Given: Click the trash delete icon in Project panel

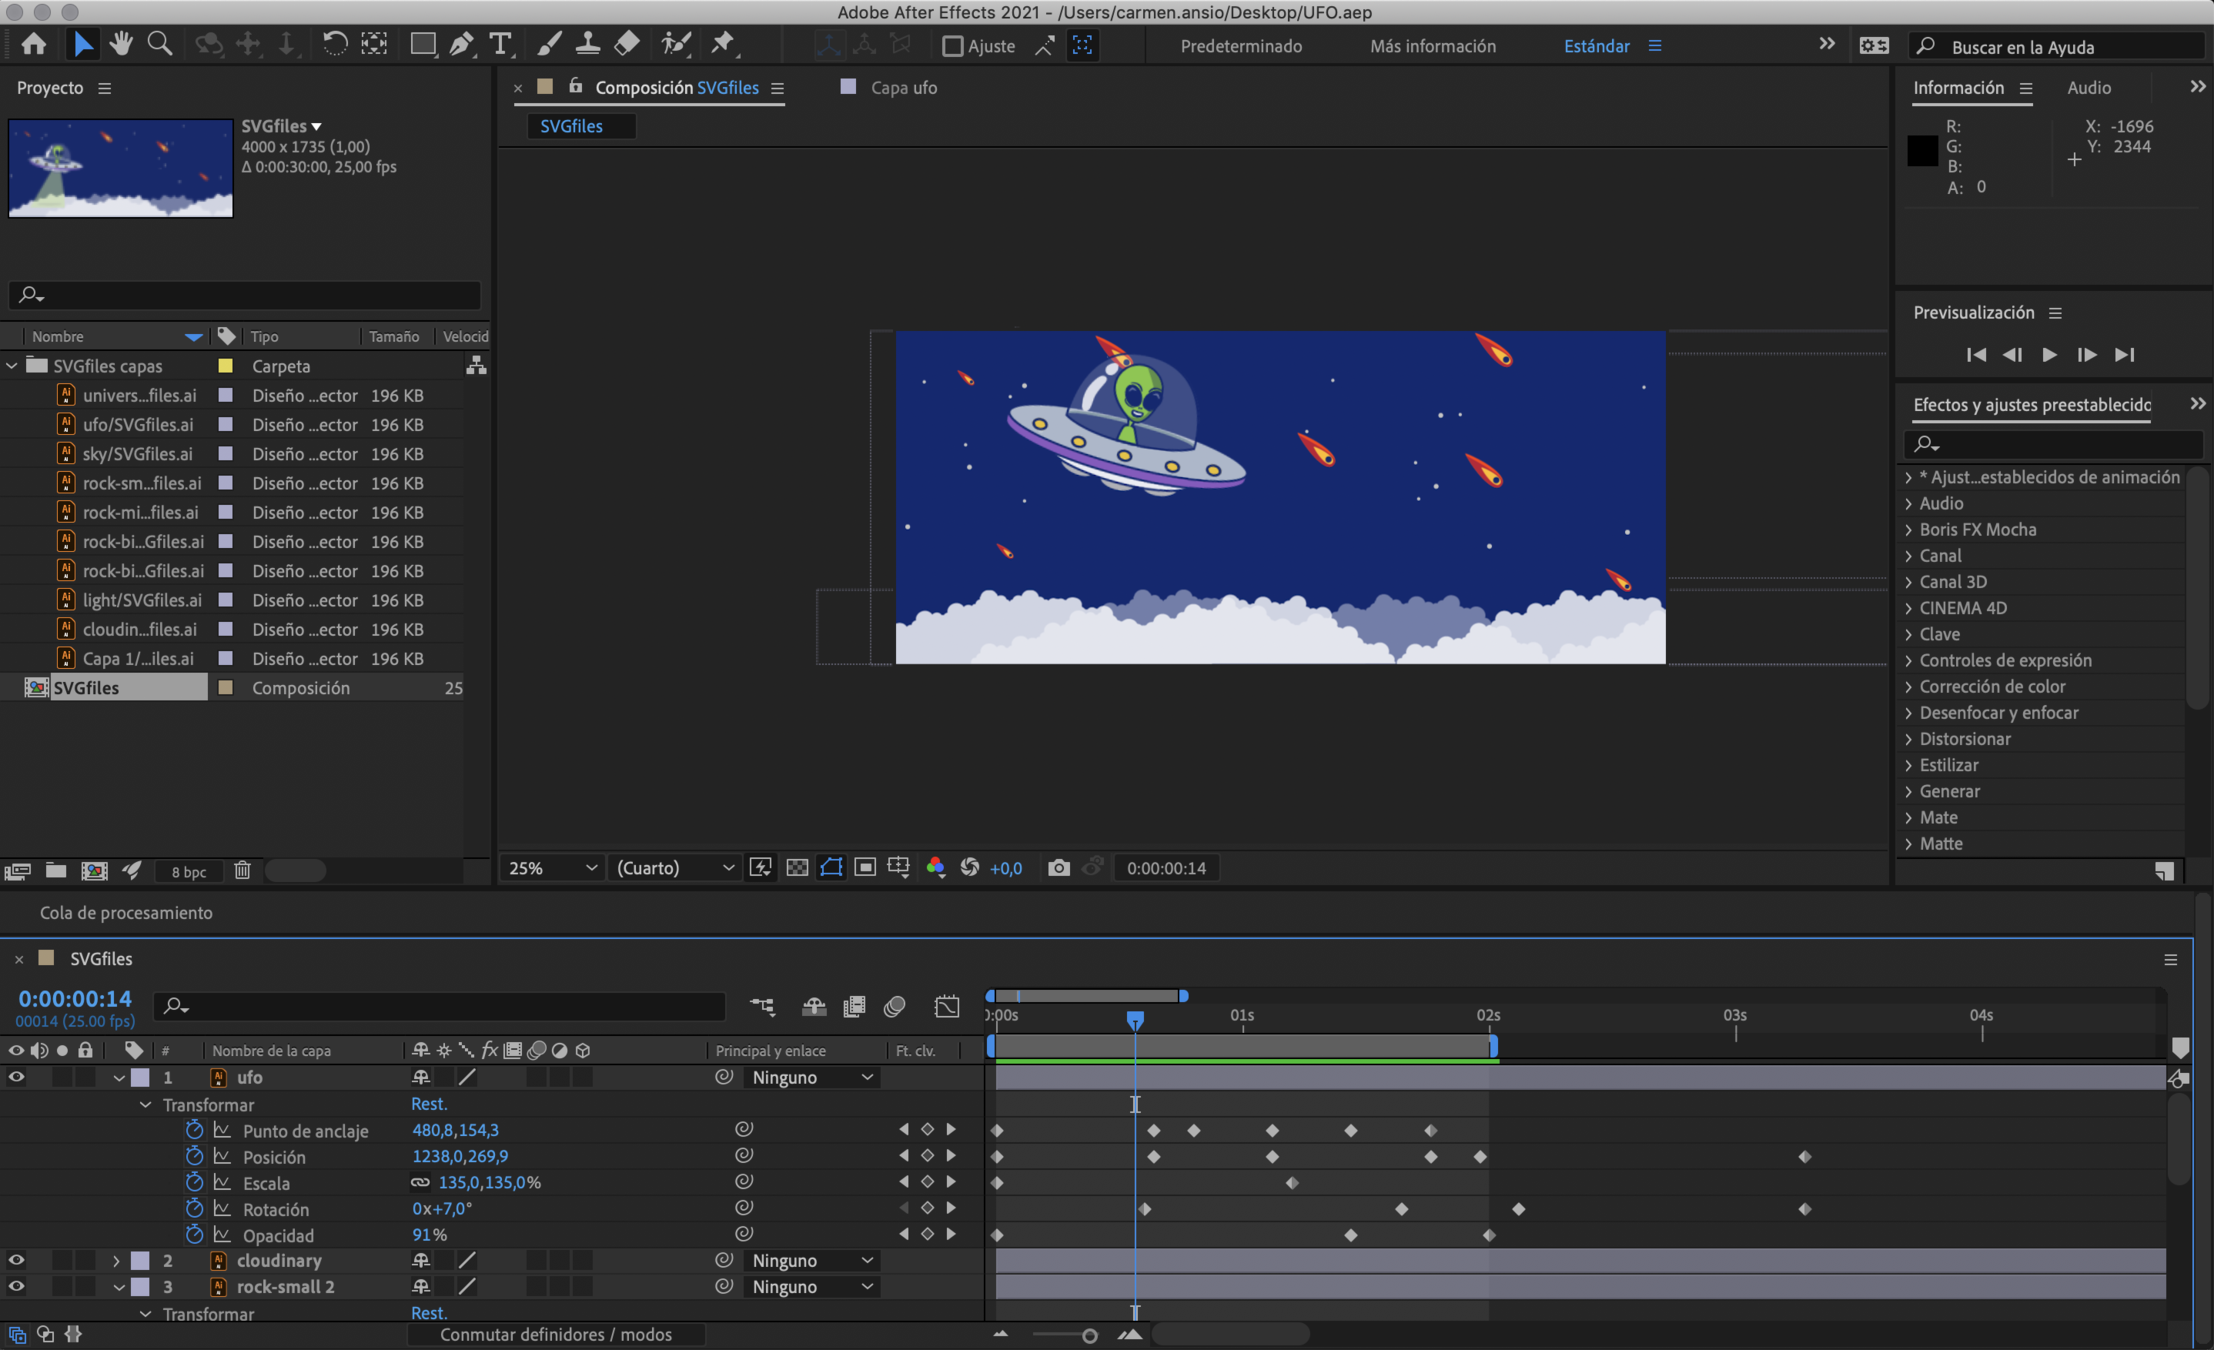Looking at the screenshot, I should [x=242, y=870].
